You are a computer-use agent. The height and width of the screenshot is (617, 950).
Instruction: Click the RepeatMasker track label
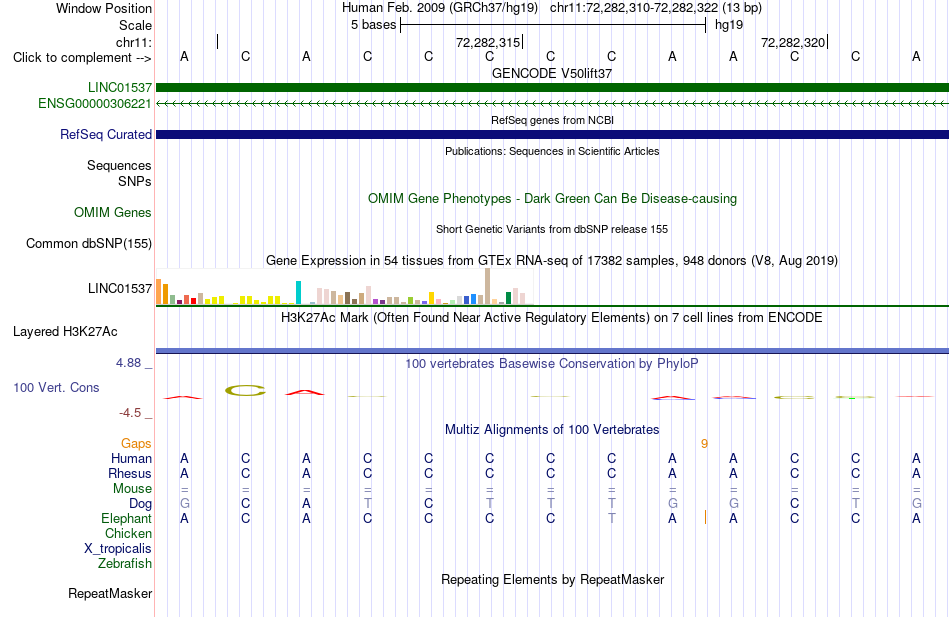(110, 594)
